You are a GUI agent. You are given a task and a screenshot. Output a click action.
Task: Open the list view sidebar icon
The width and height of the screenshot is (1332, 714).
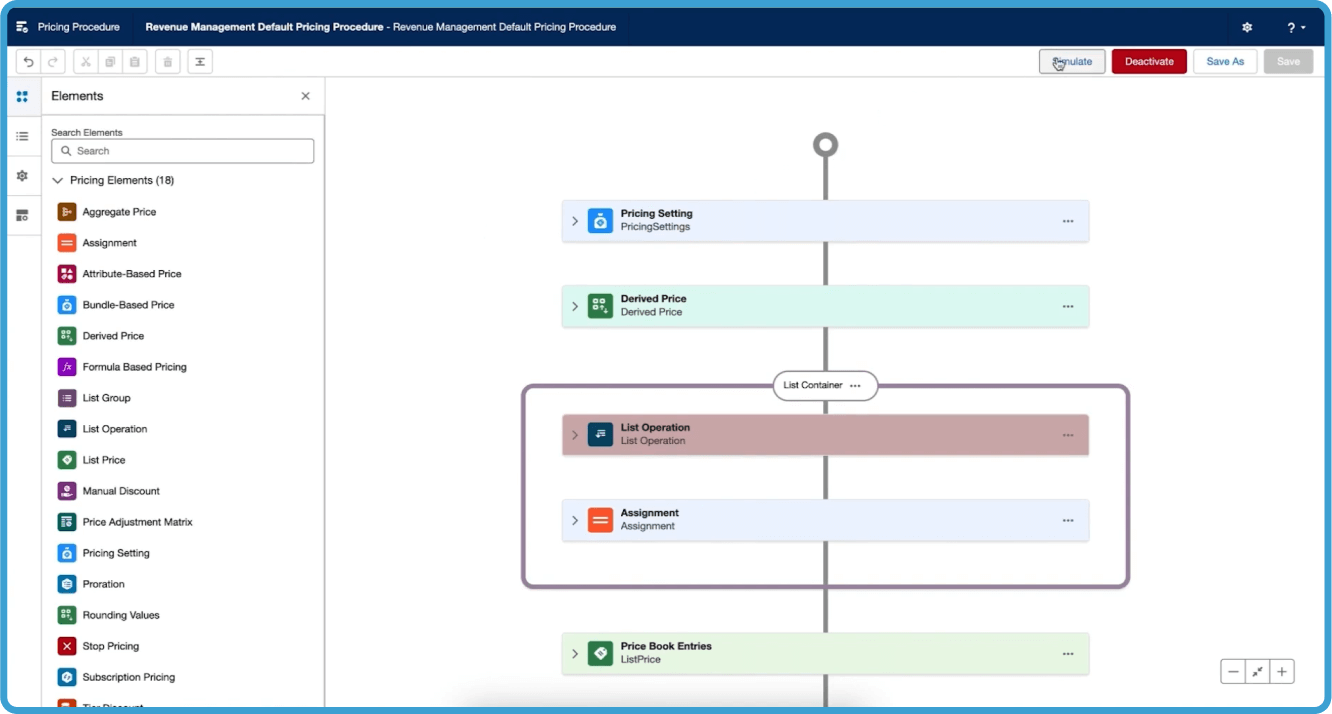tap(22, 136)
